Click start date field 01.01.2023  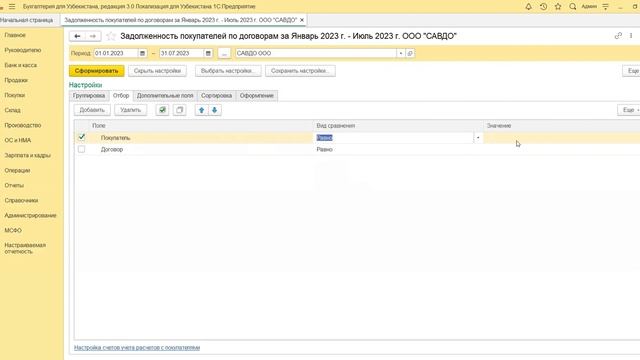tap(116, 53)
